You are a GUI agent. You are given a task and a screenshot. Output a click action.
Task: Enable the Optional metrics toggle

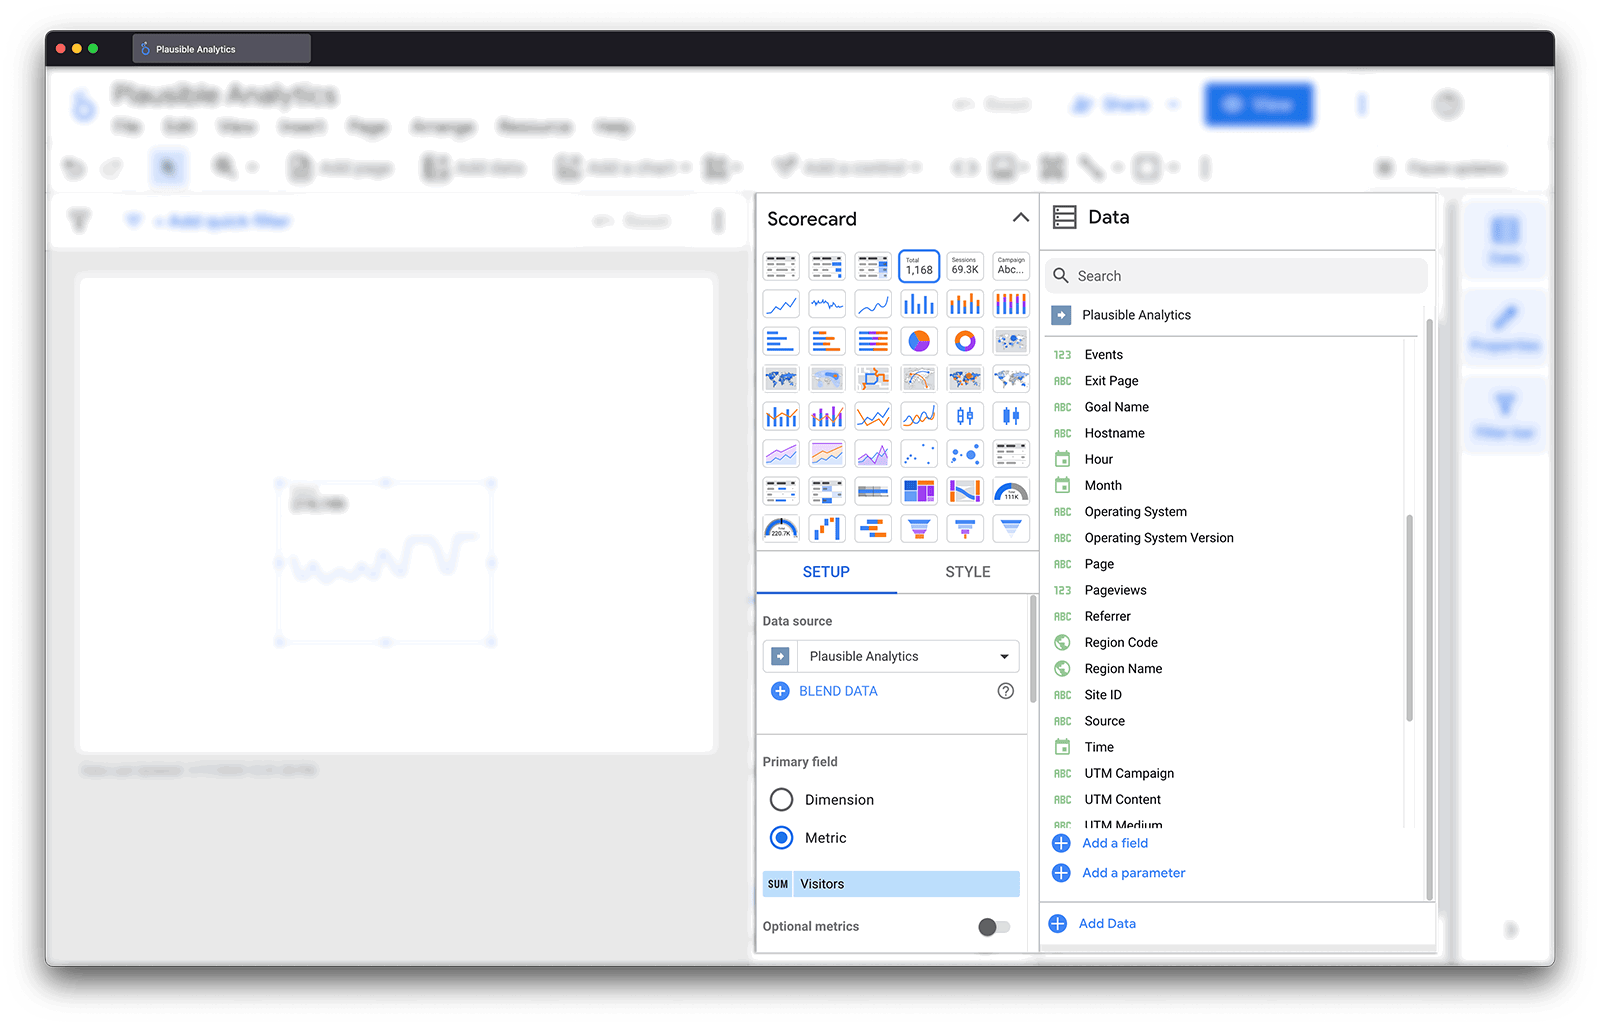[993, 927]
